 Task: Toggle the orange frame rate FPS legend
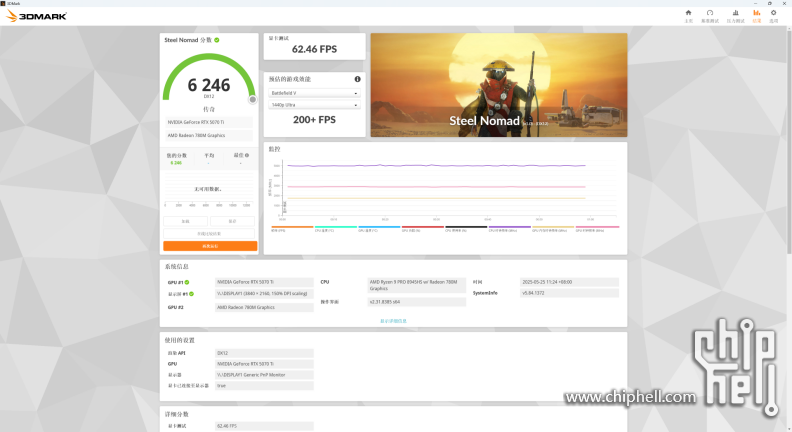pos(292,228)
